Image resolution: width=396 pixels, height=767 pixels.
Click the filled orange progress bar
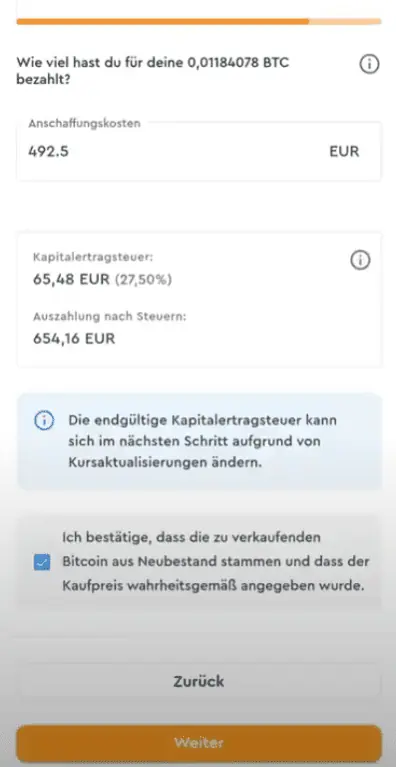click(x=163, y=22)
